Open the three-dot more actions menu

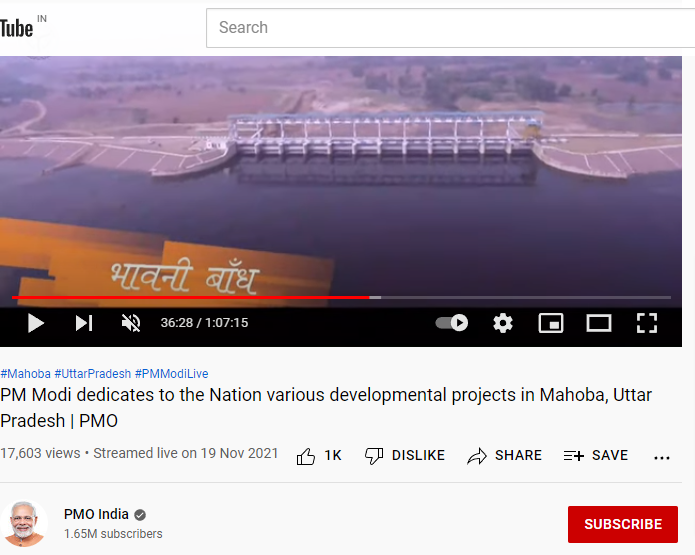[x=662, y=457]
